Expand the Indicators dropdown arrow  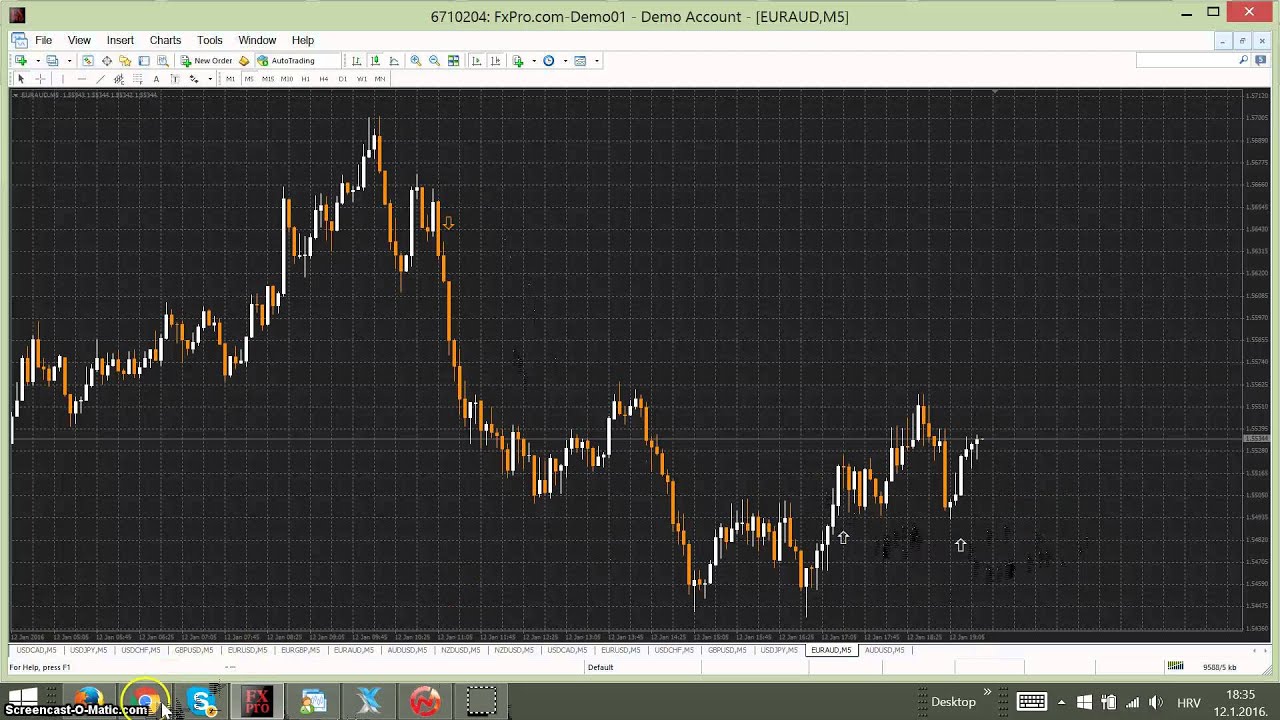pos(534,61)
